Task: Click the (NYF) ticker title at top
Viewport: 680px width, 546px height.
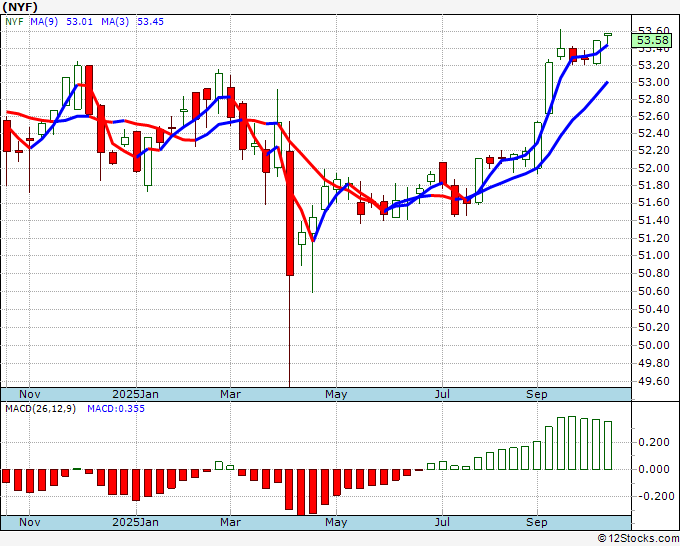Action: pos(20,6)
